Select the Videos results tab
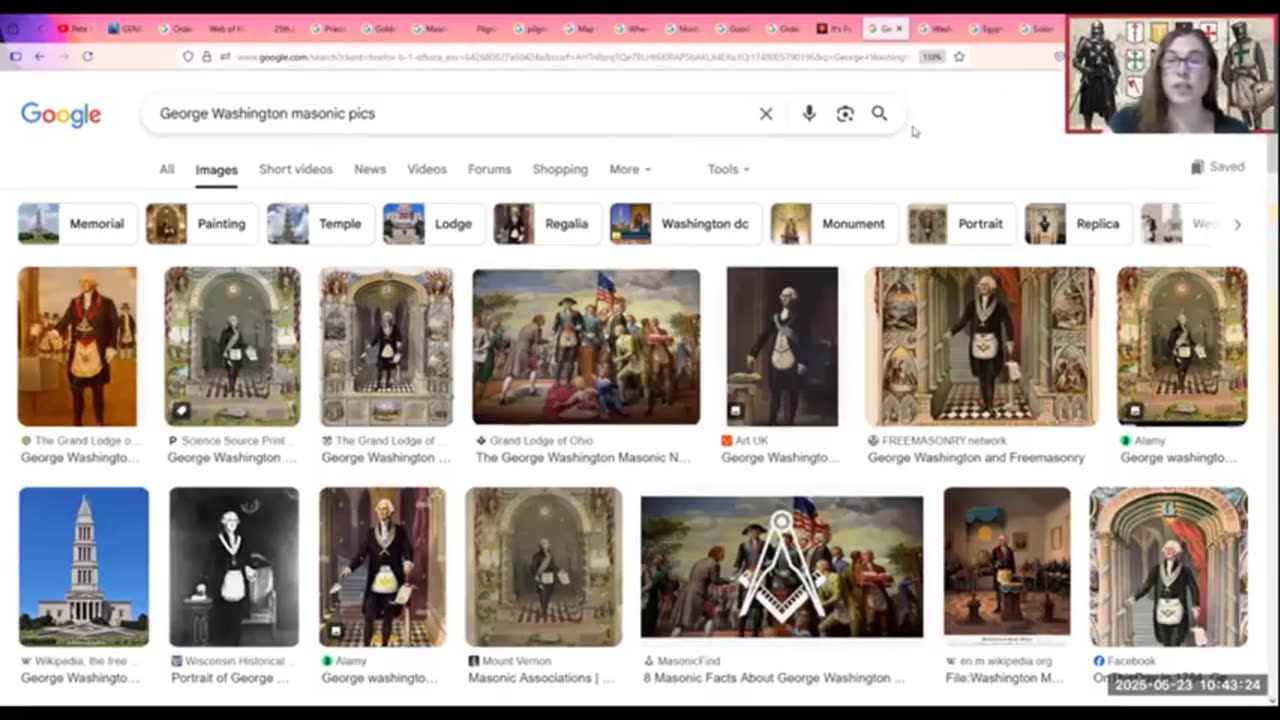The image size is (1280, 720). [427, 169]
